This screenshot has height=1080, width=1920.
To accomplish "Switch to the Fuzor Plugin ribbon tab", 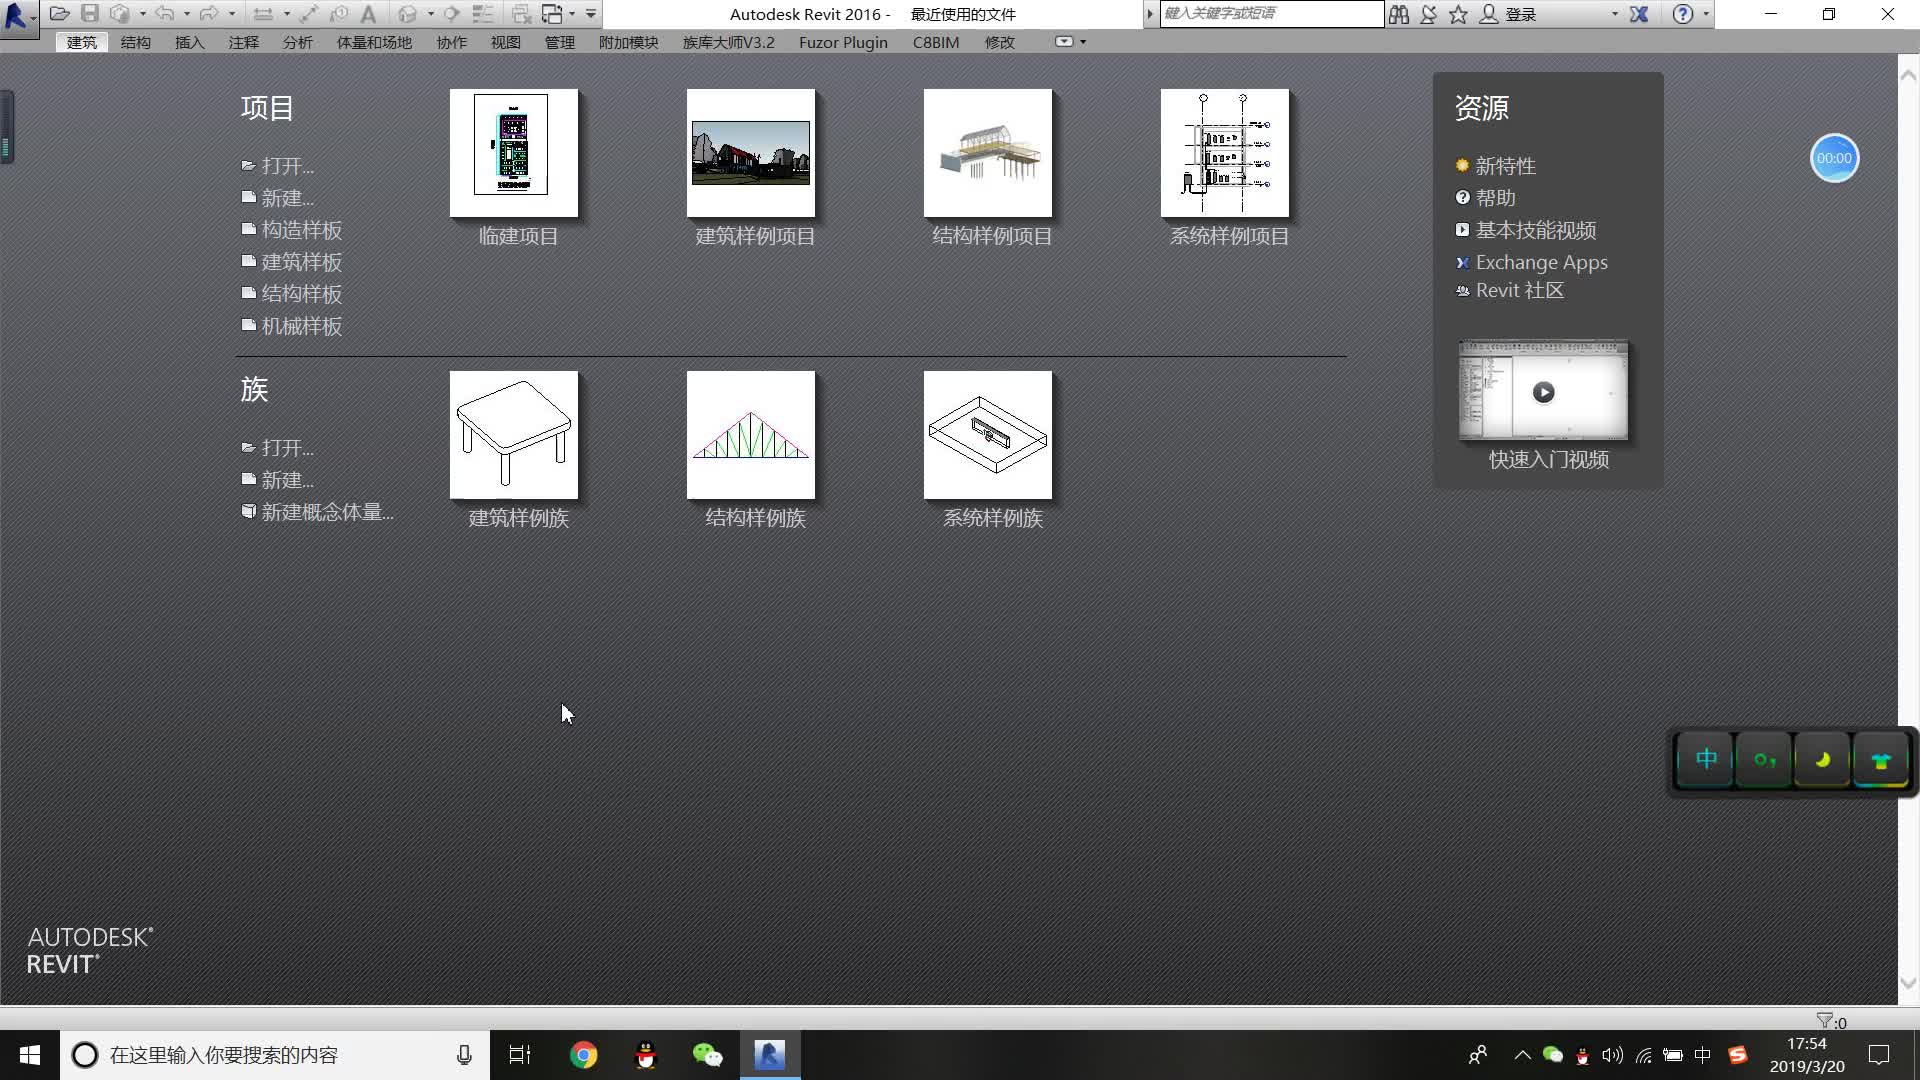I will (843, 42).
